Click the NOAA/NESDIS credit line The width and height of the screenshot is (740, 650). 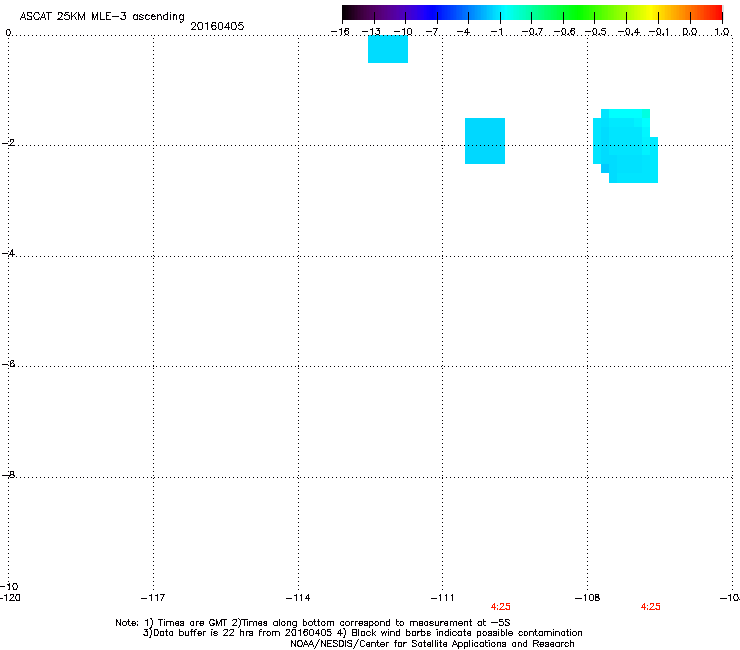pyautogui.click(x=432, y=644)
